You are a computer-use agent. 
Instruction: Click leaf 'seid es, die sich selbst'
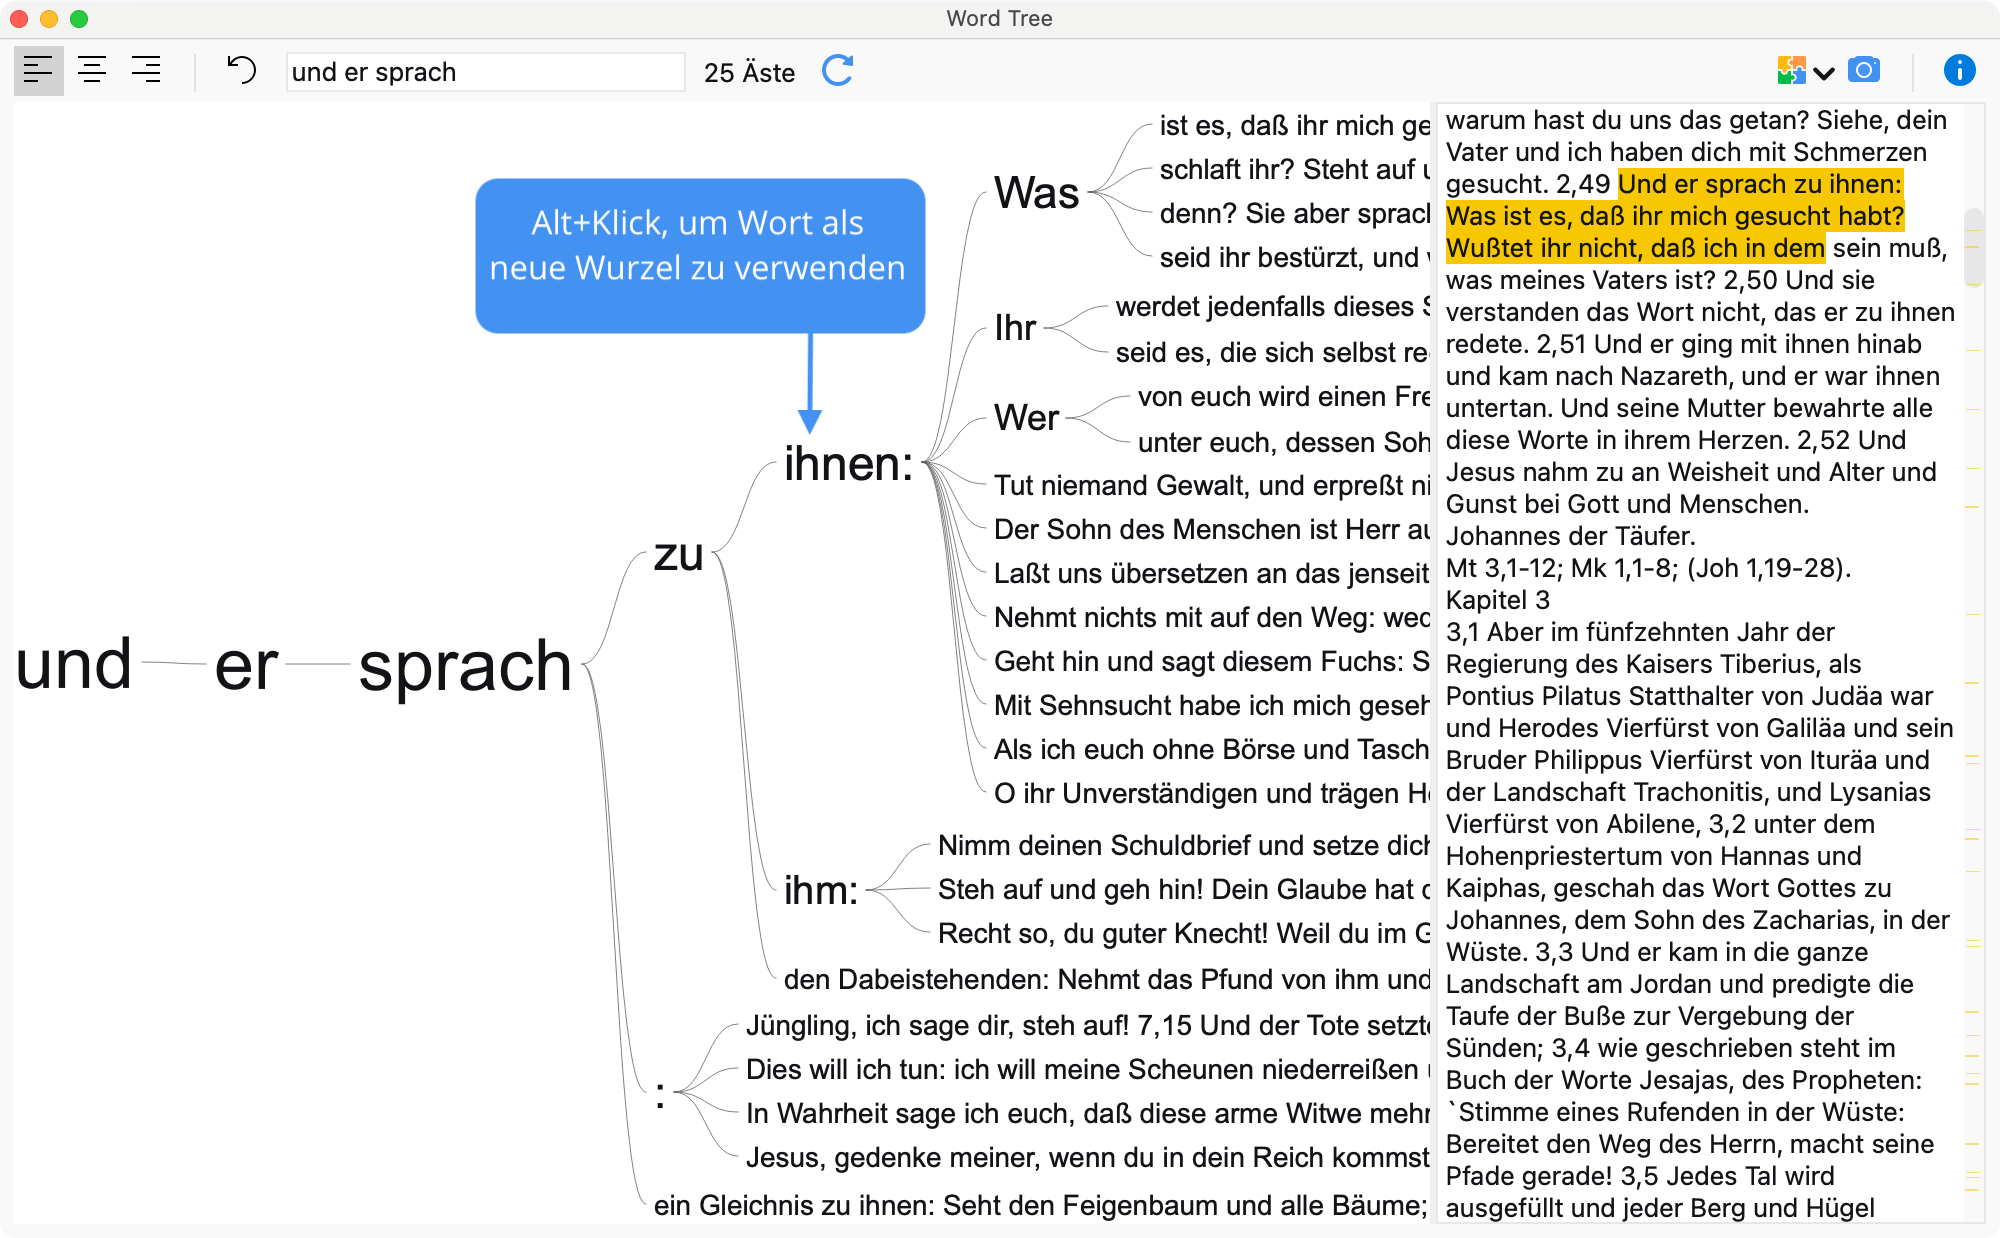coord(1273,353)
